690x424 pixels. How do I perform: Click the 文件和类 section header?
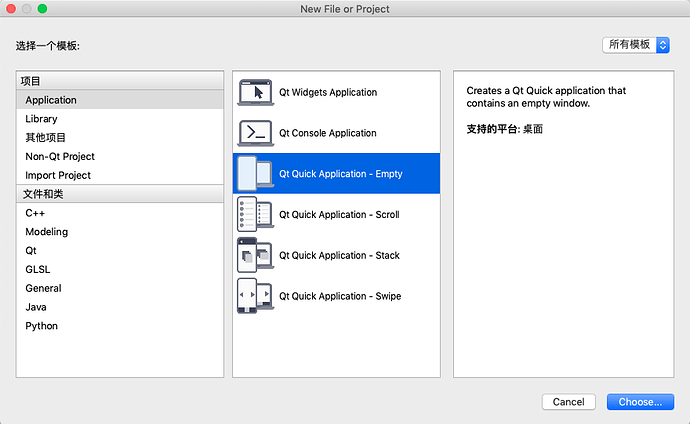[120, 194]
